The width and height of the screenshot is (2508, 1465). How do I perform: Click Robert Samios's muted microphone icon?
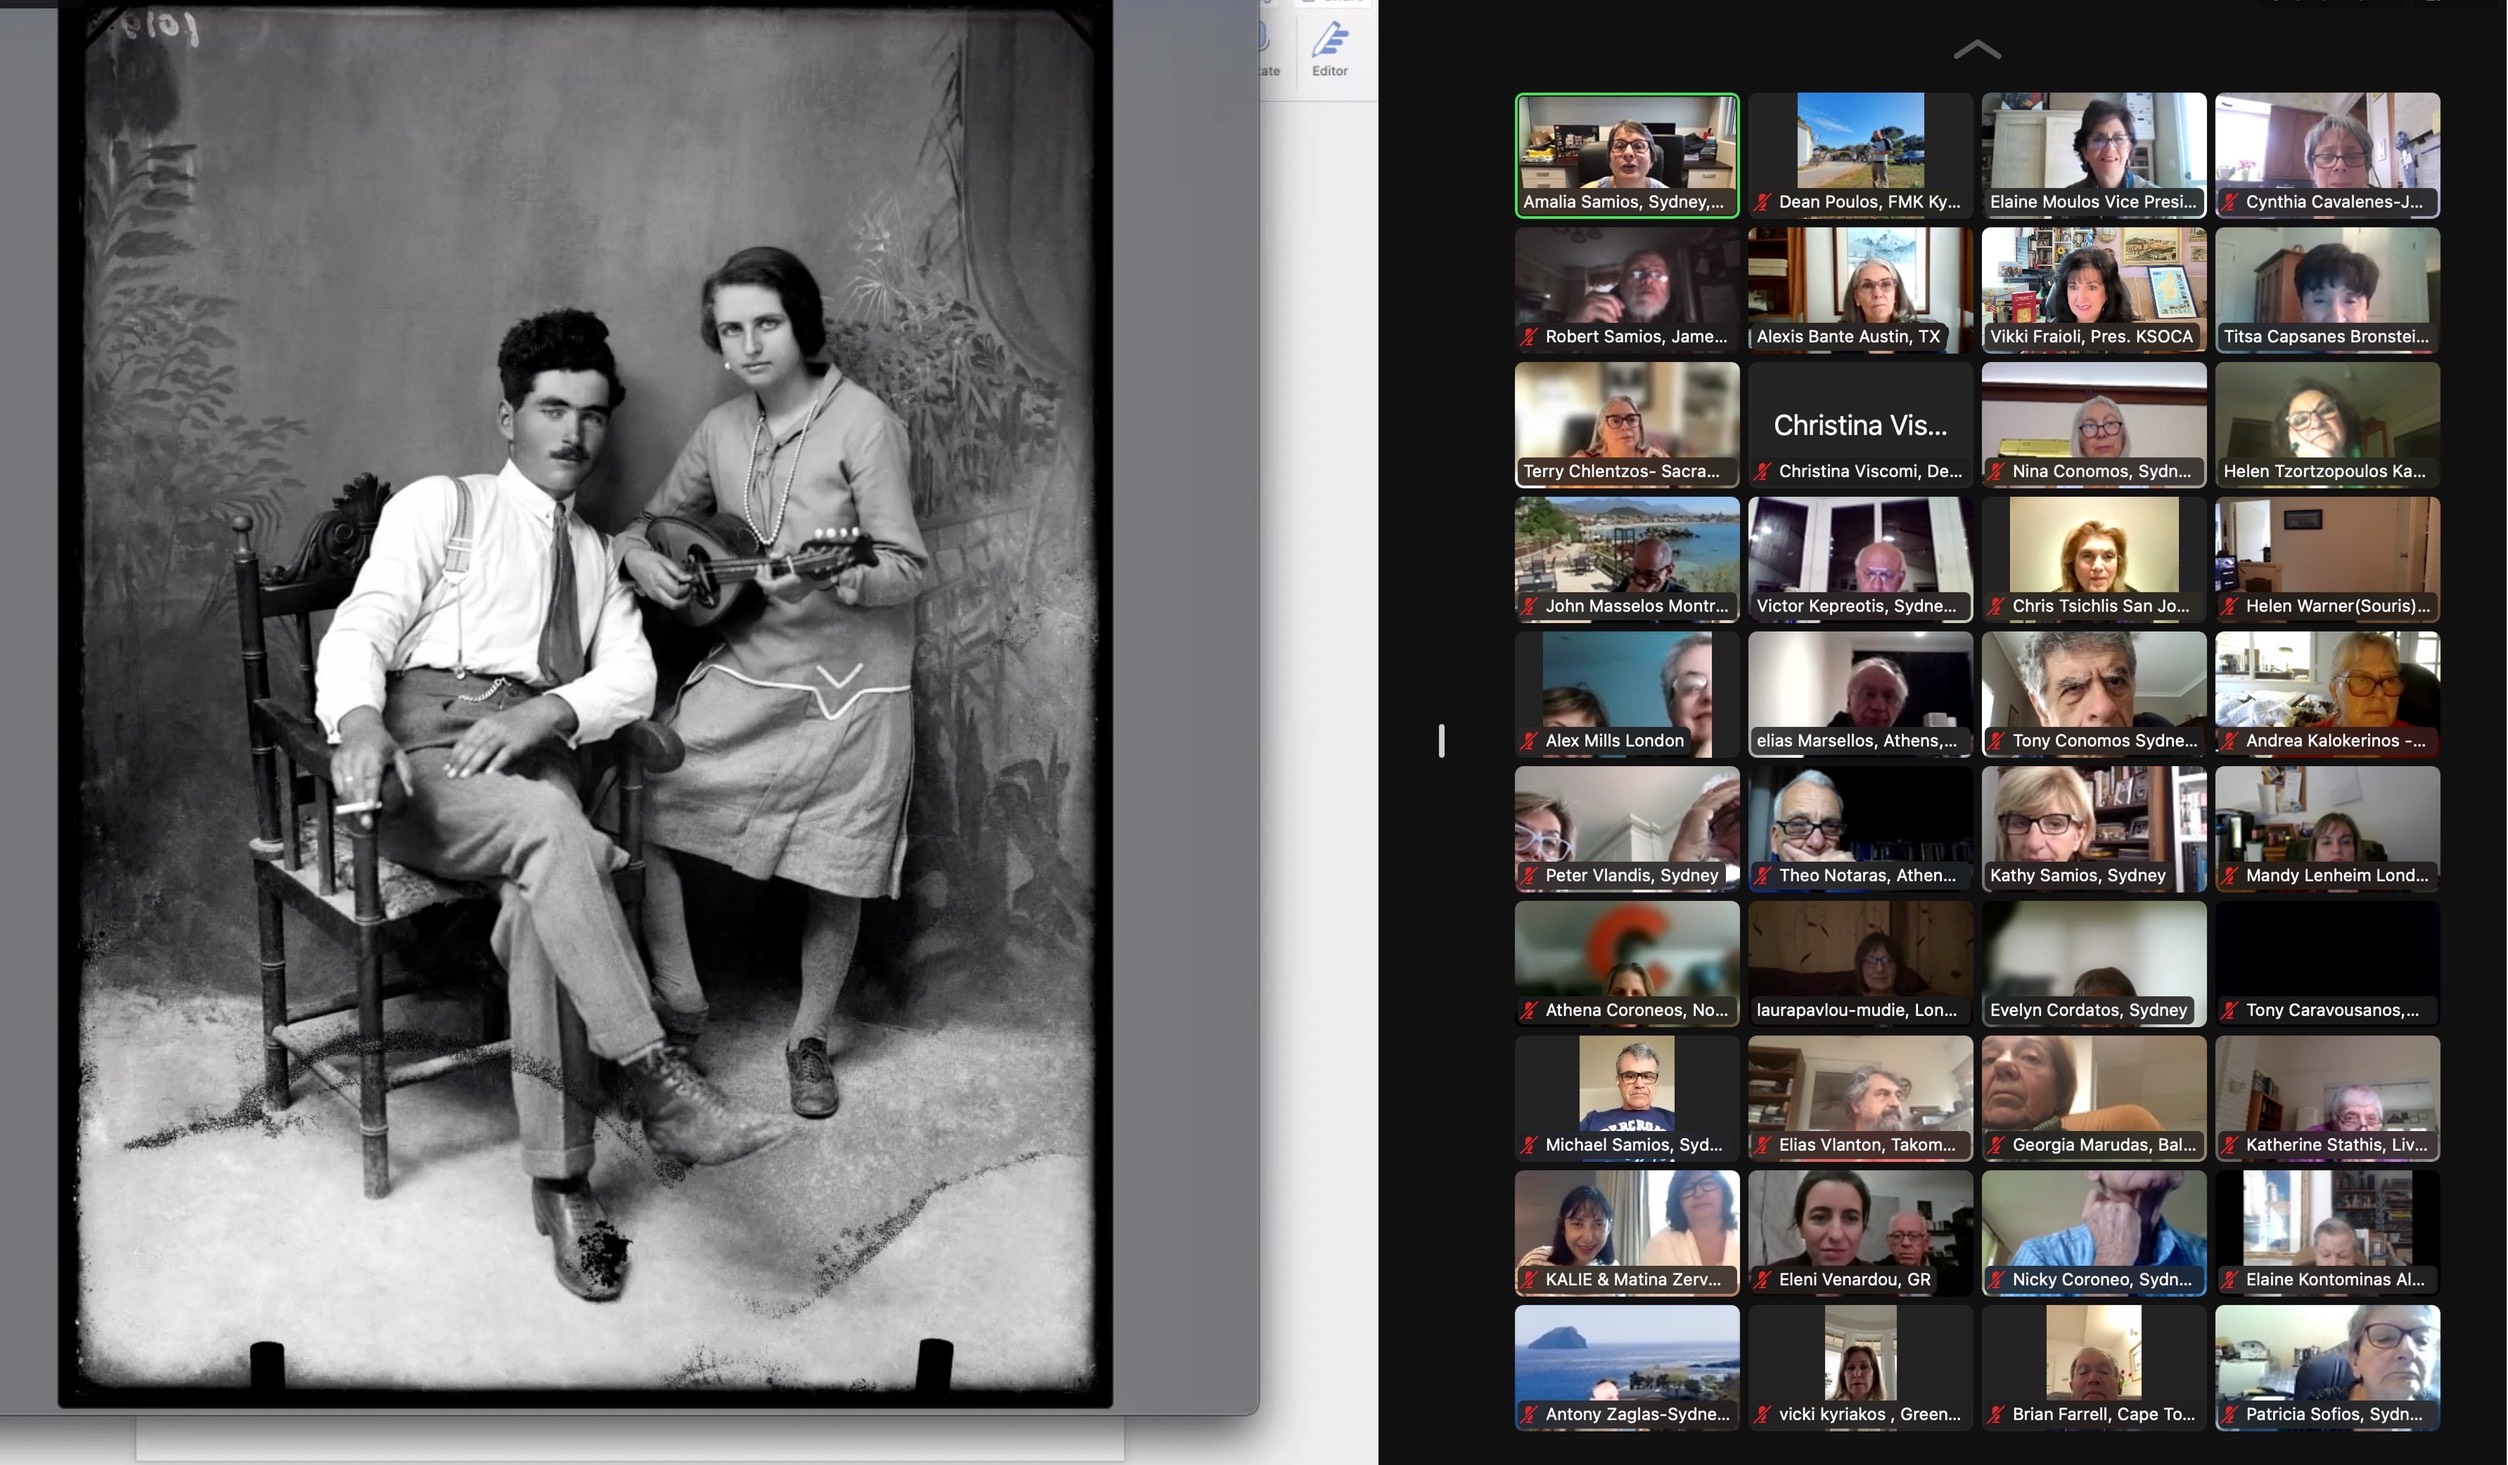pos(1529,338)
